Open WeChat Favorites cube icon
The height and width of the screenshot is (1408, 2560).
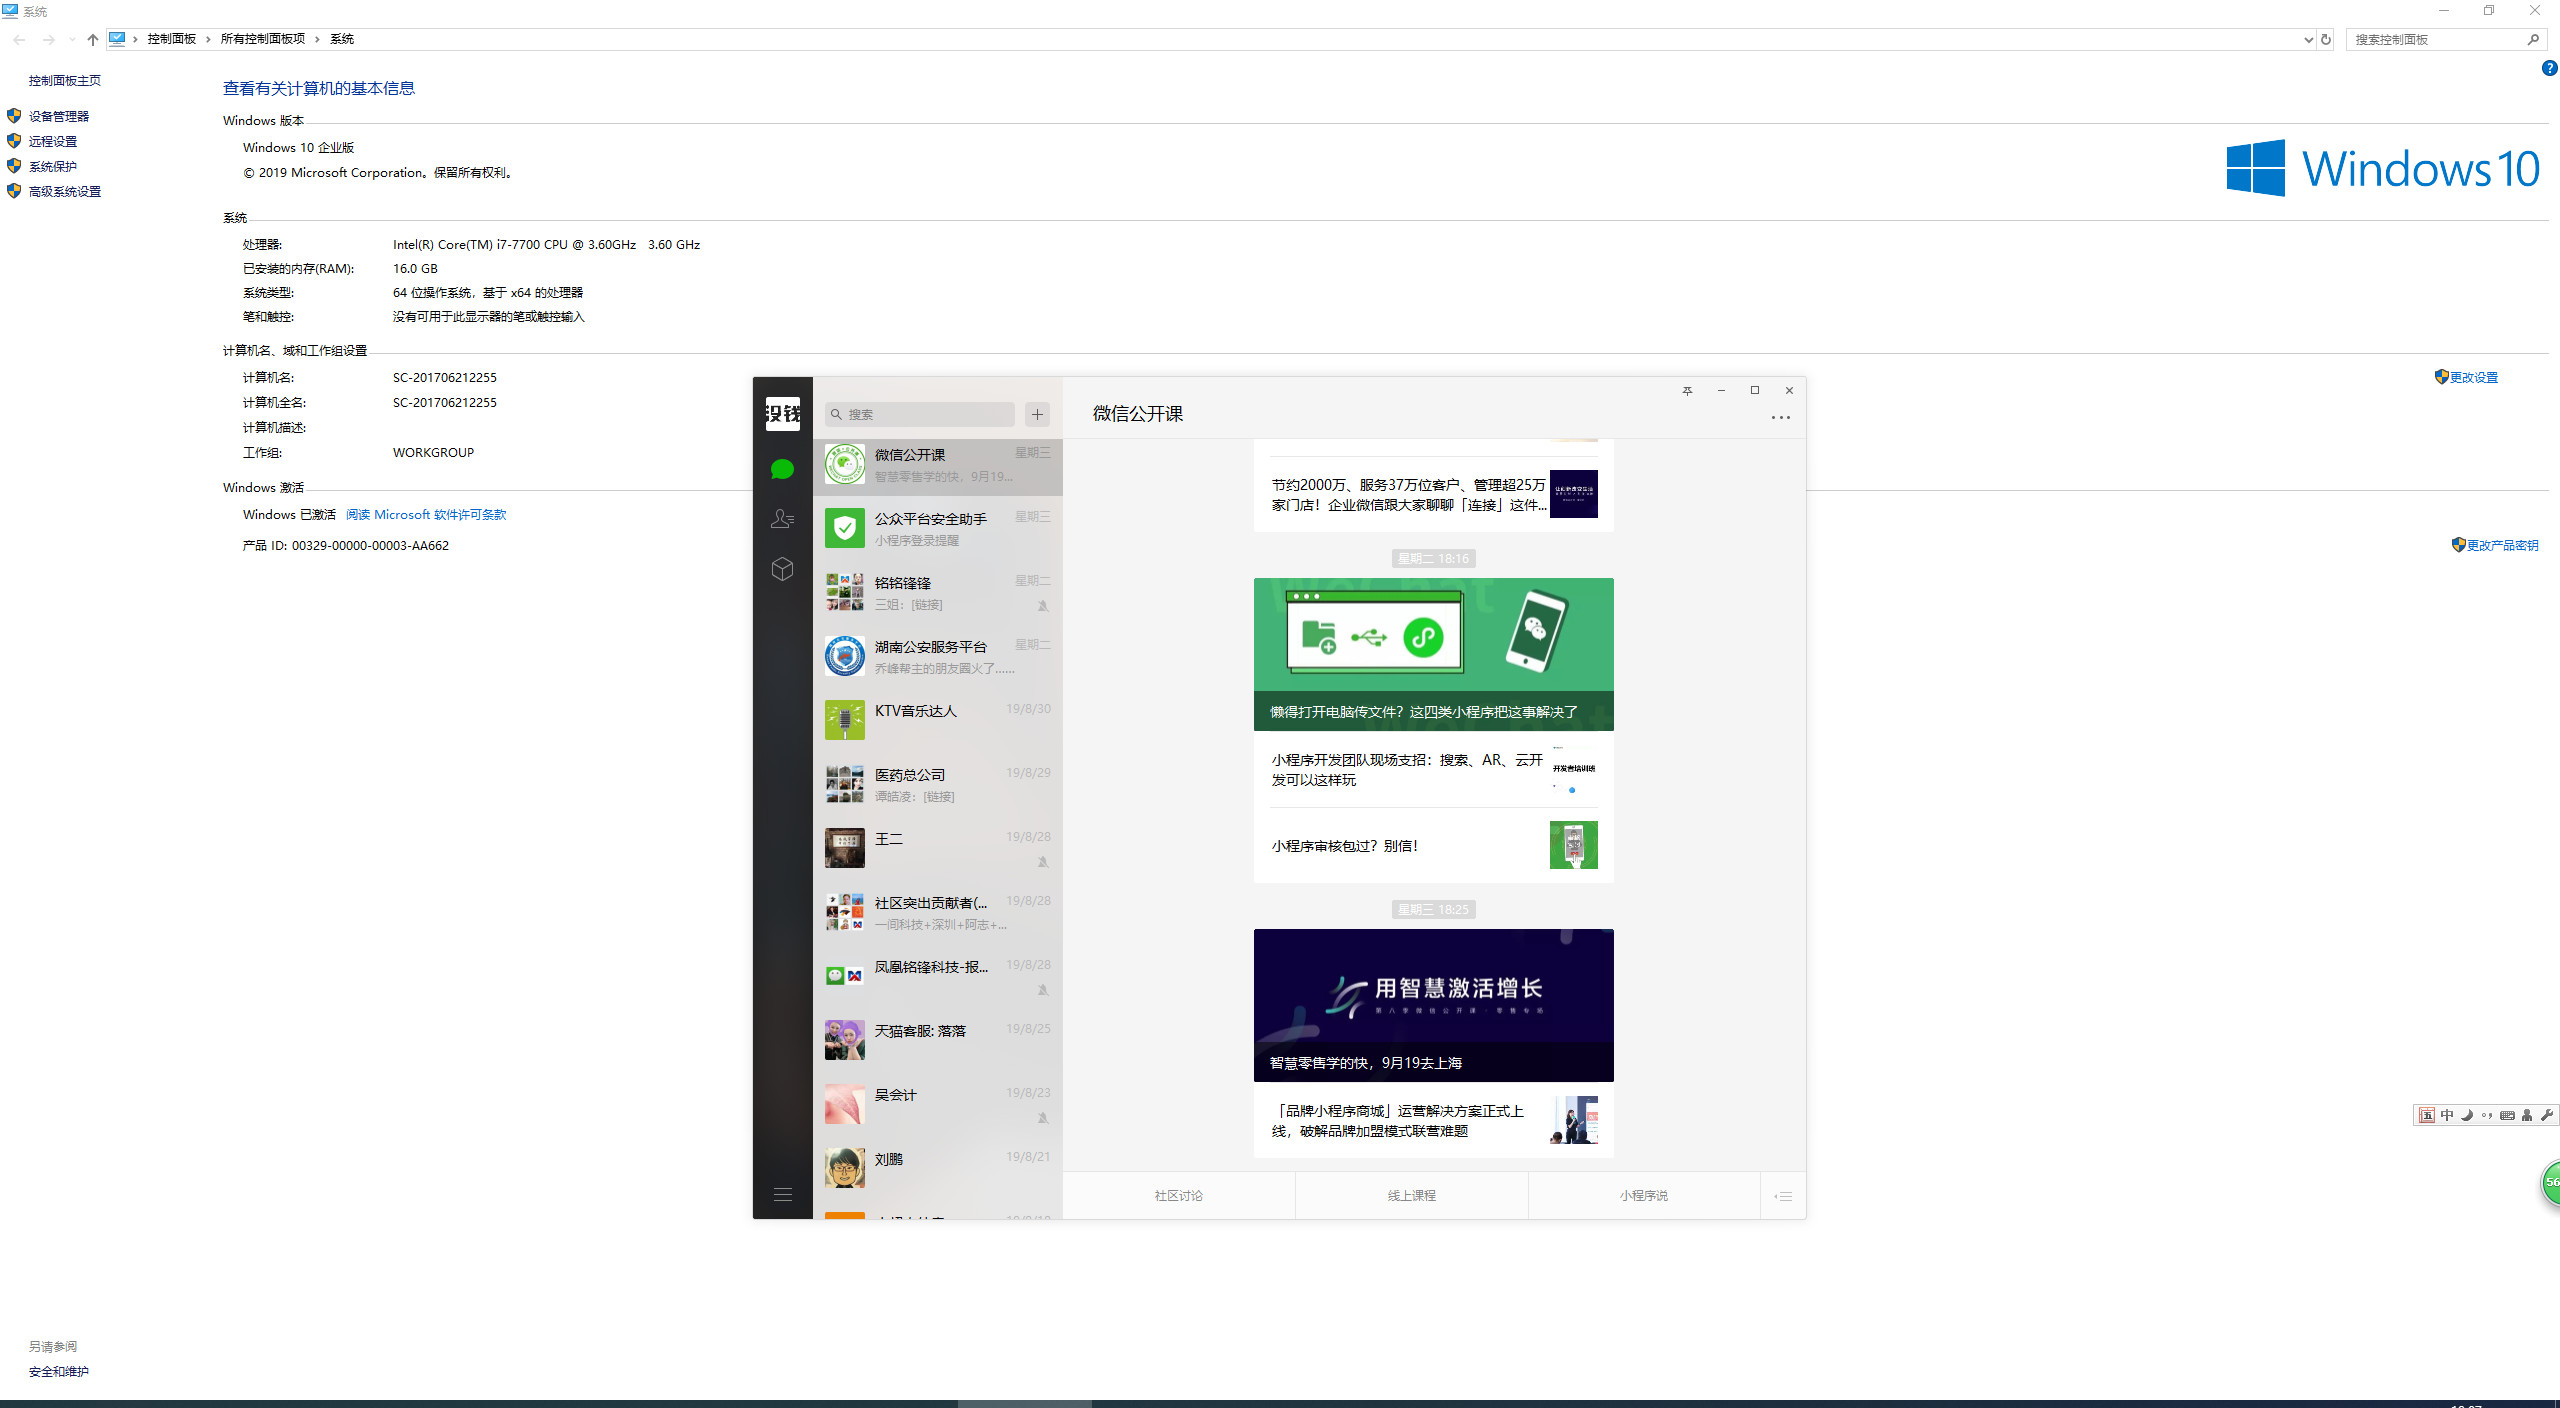[782, 569]
